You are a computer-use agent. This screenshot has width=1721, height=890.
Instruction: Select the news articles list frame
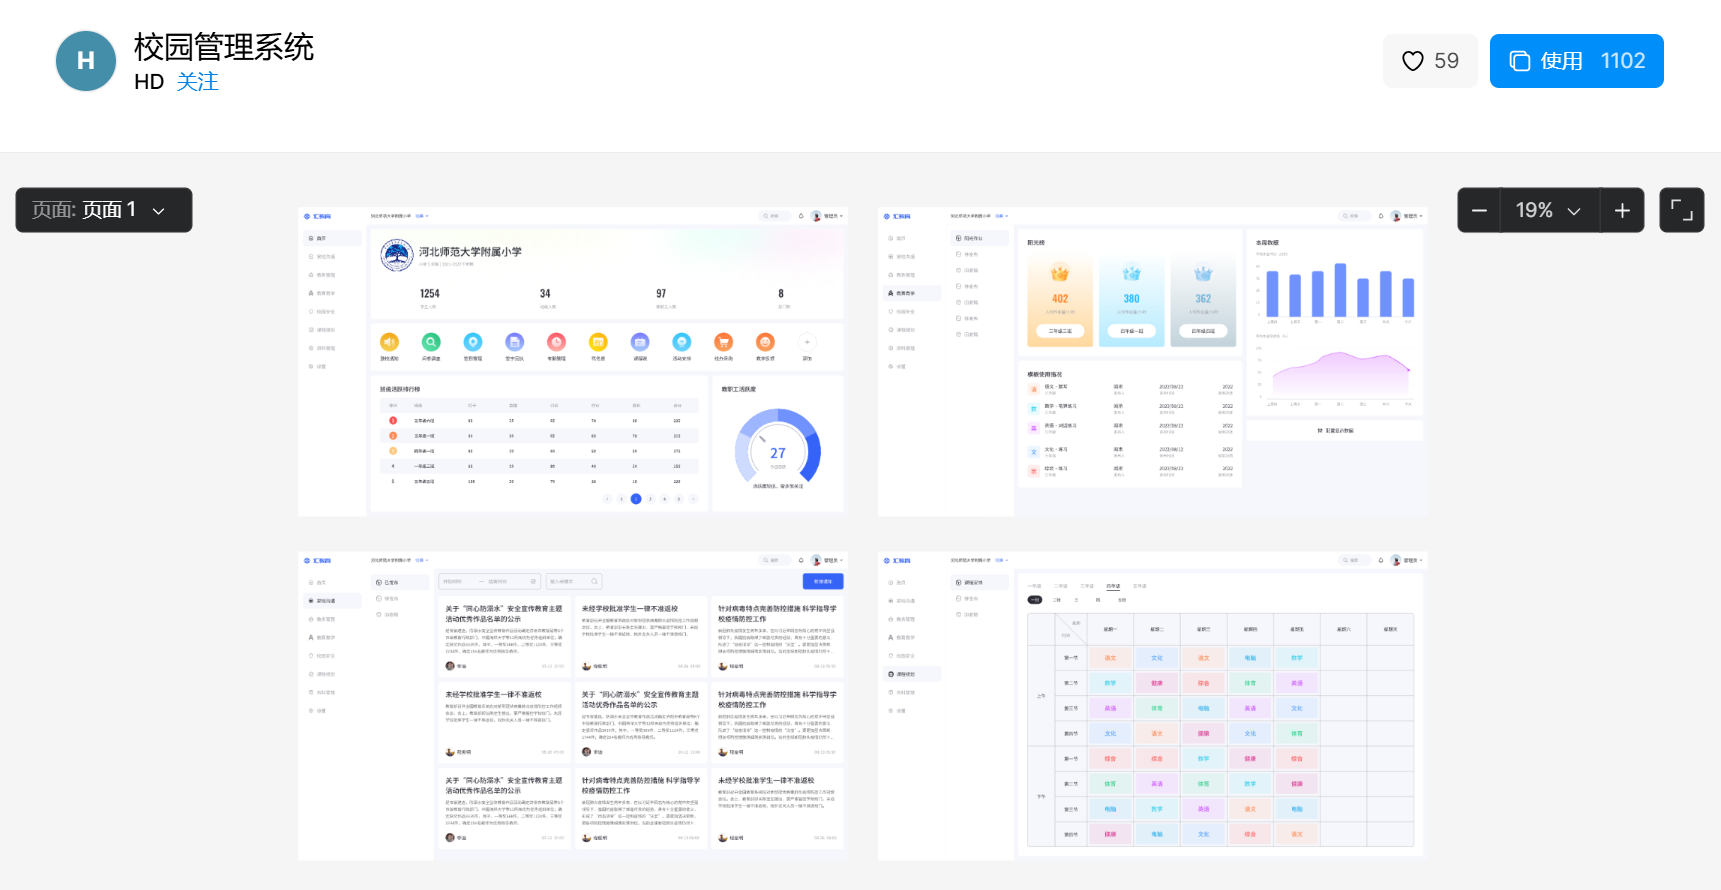point(572,706)
